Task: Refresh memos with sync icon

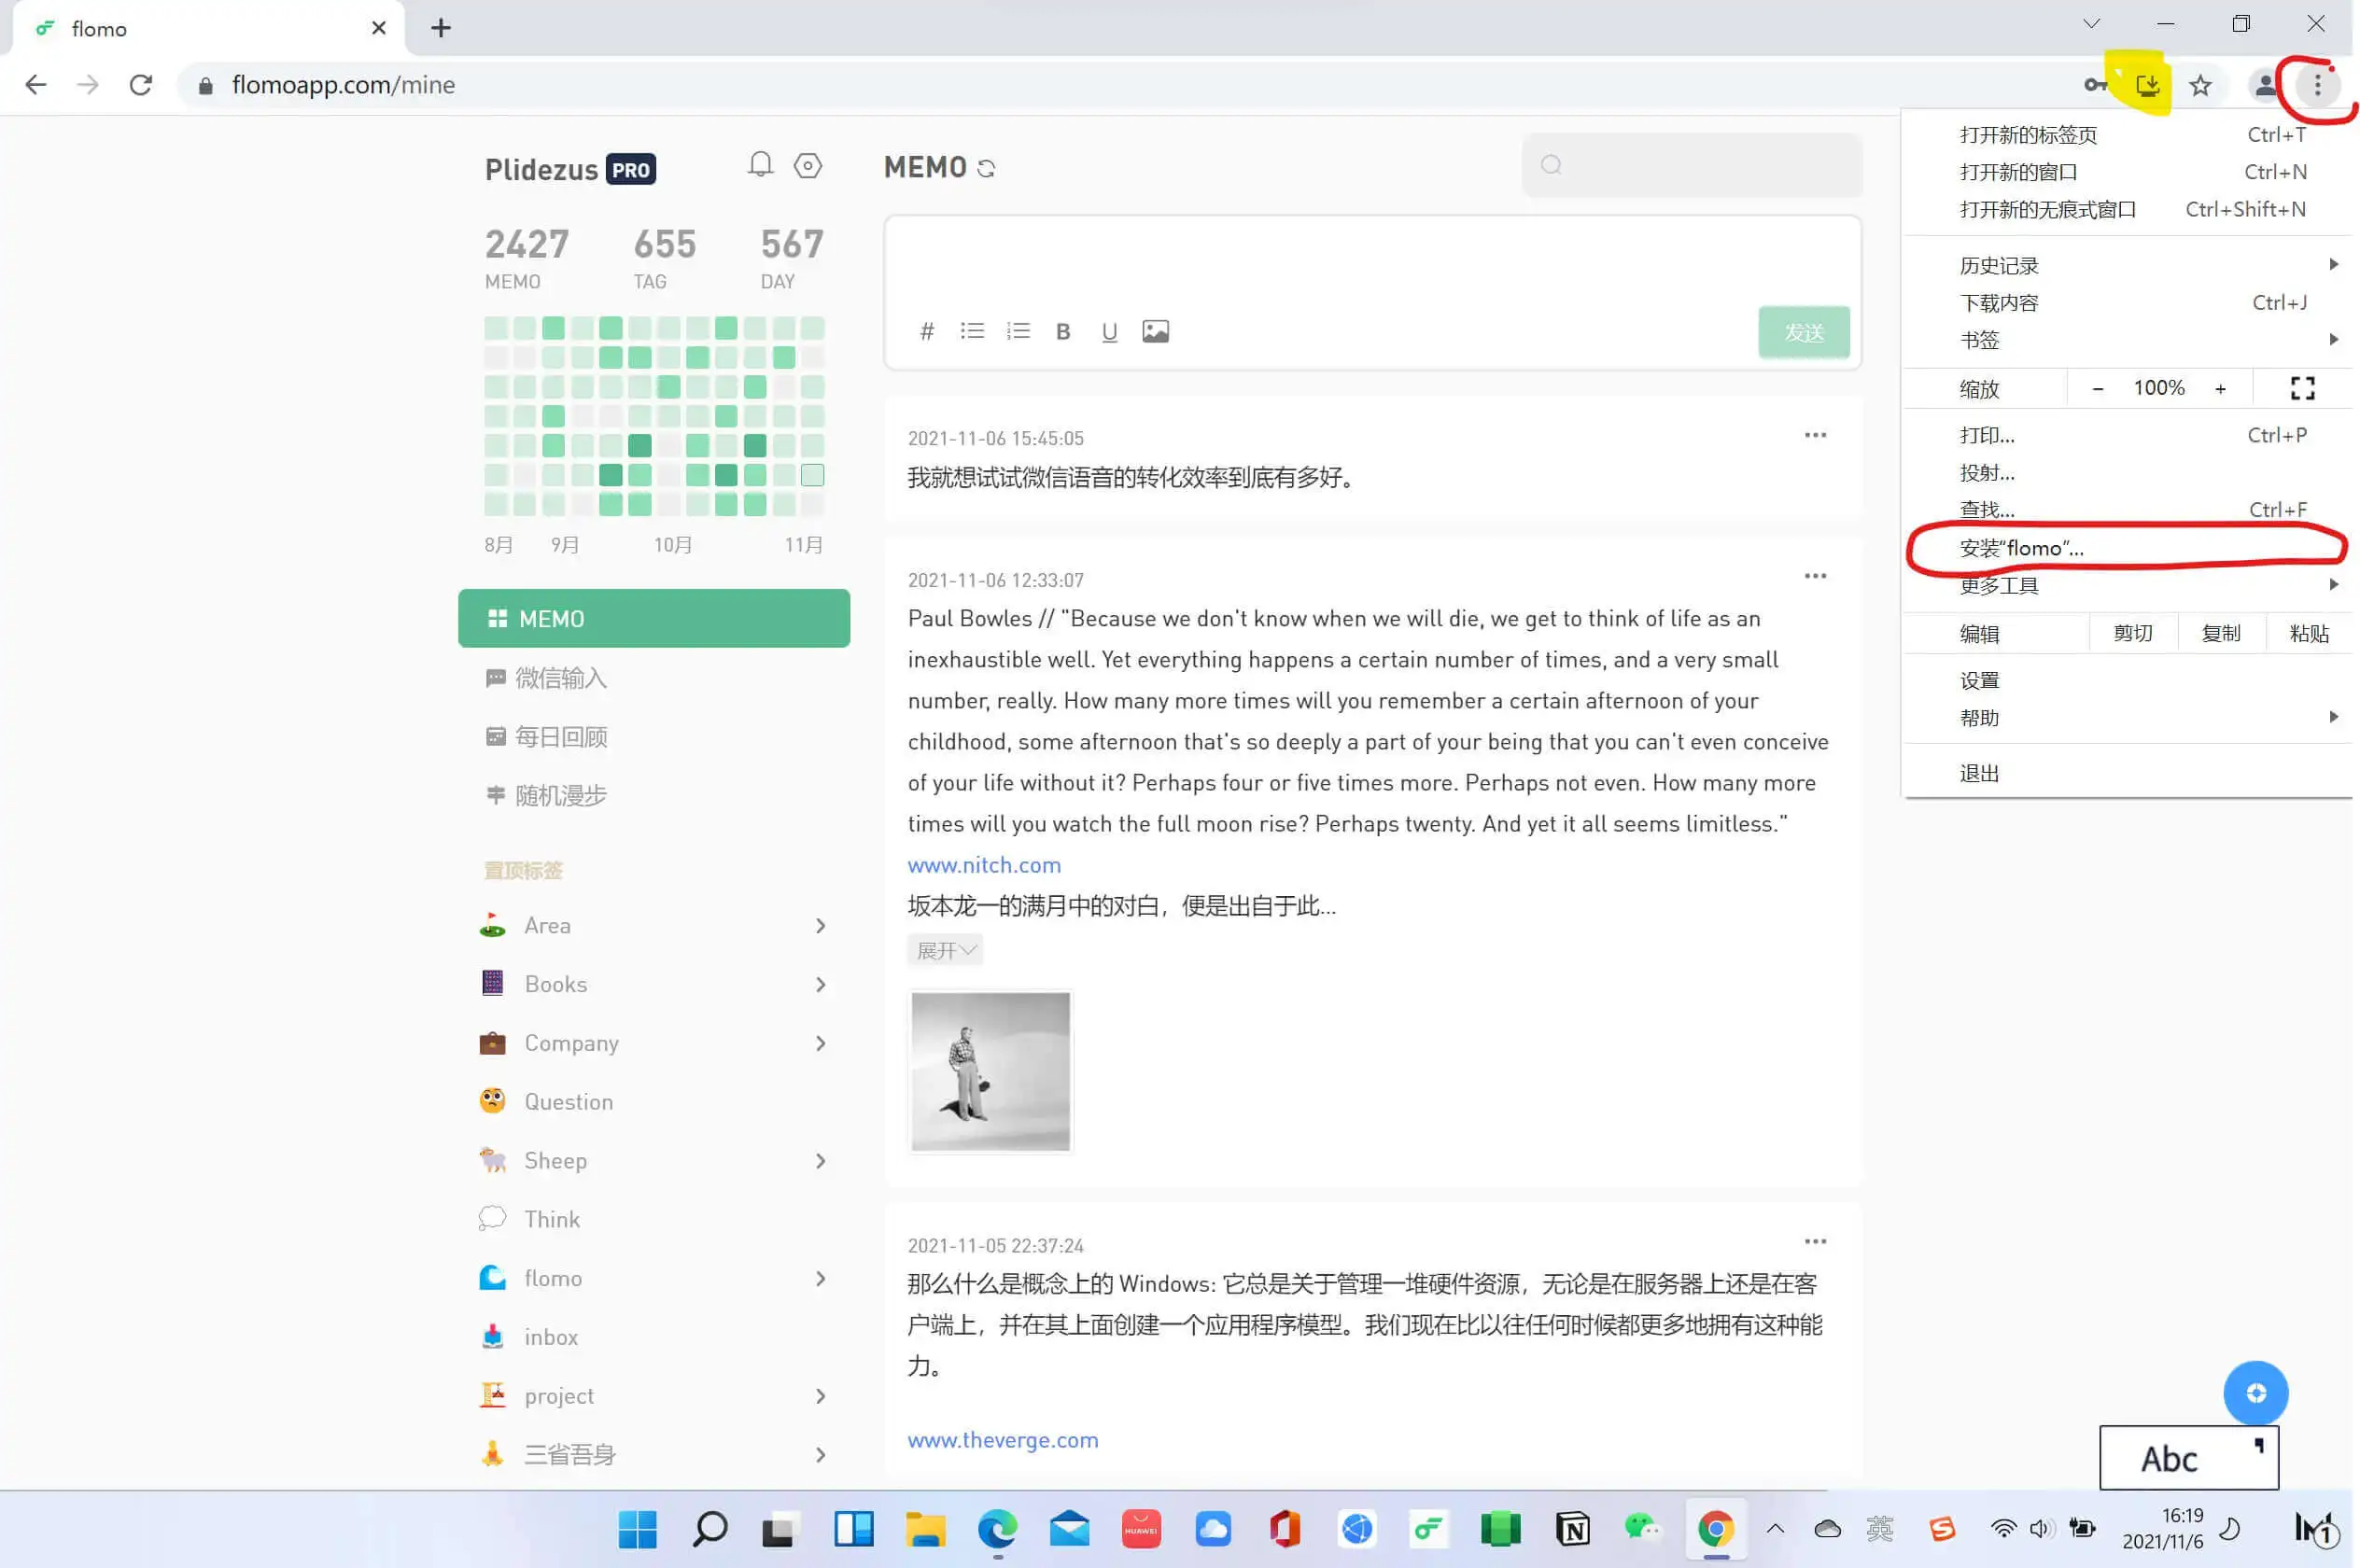Action: click(x=987, y=168)
